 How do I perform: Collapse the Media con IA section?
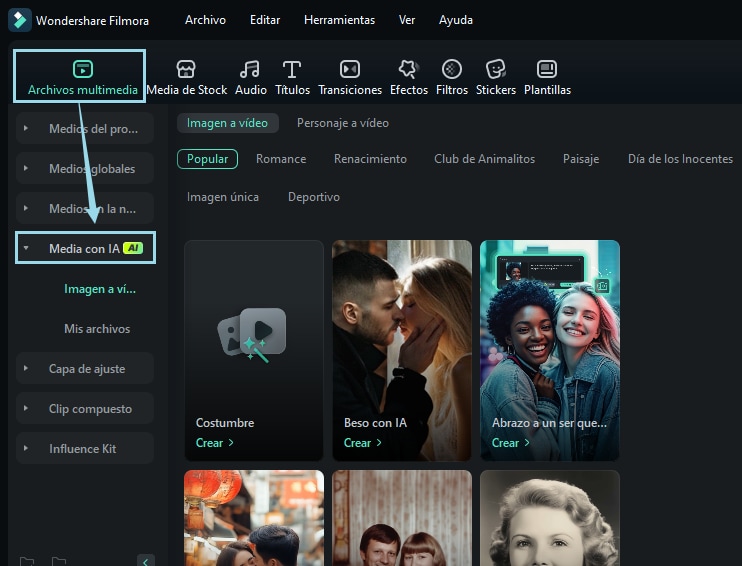tap(26, 248)
